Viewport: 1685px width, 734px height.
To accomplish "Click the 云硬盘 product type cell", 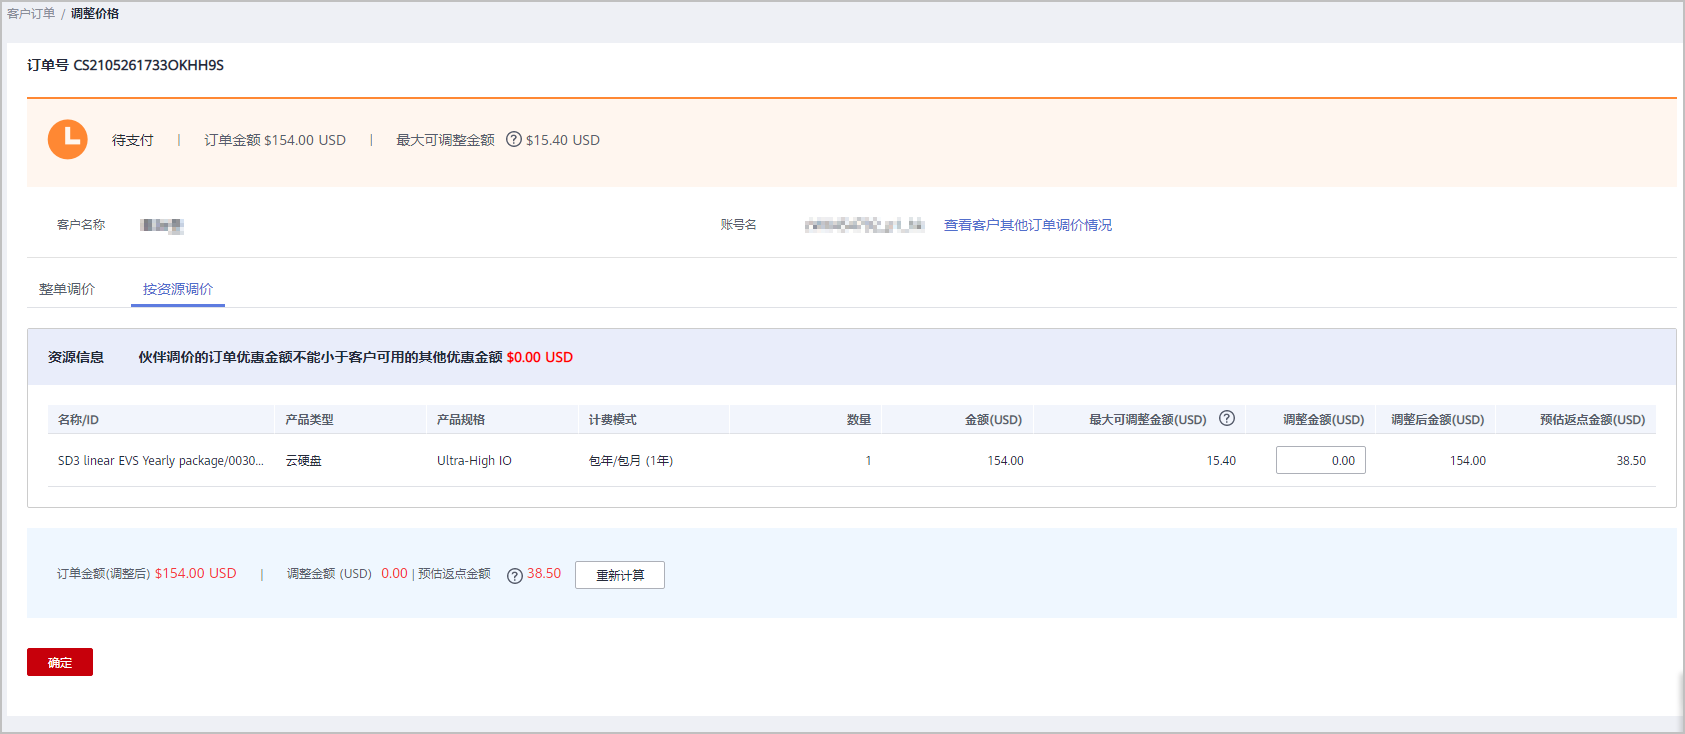I will click(x=304, y=461).
